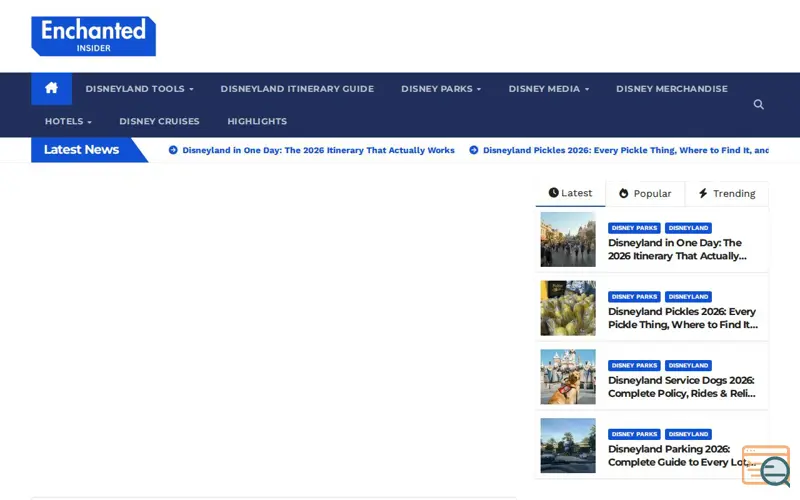This screenshot has width=800, height=500.
Task: Click the flame icon on Popular tab
Action: (x=623, y=193)
